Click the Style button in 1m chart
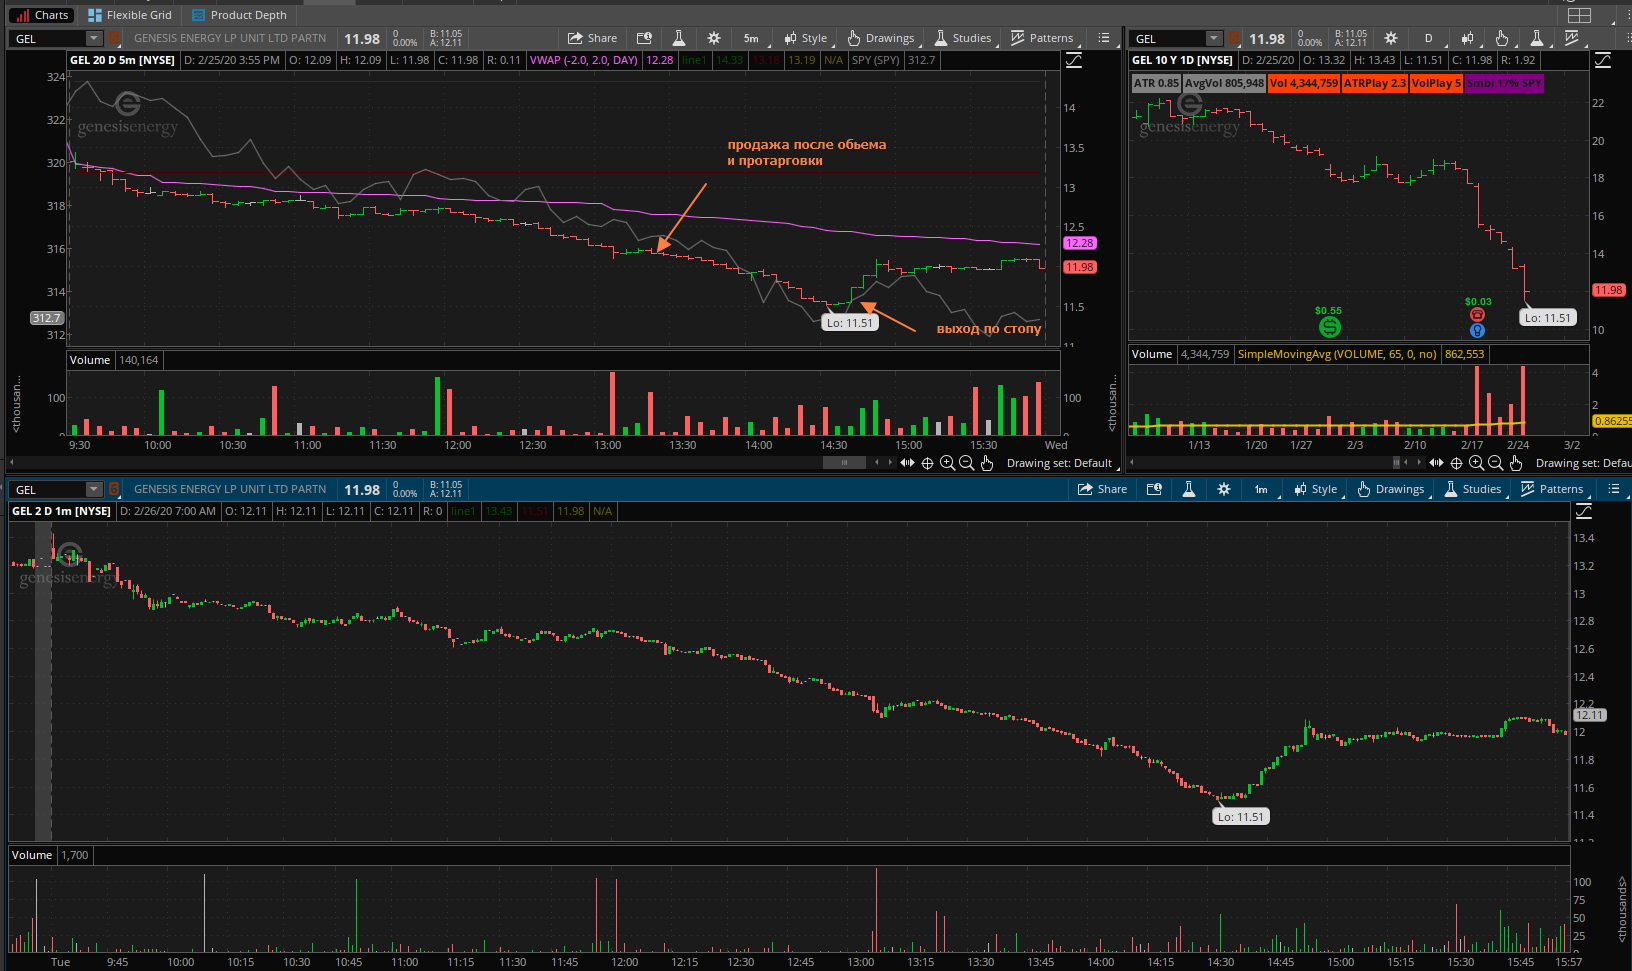 click(x=1316, y=489)
